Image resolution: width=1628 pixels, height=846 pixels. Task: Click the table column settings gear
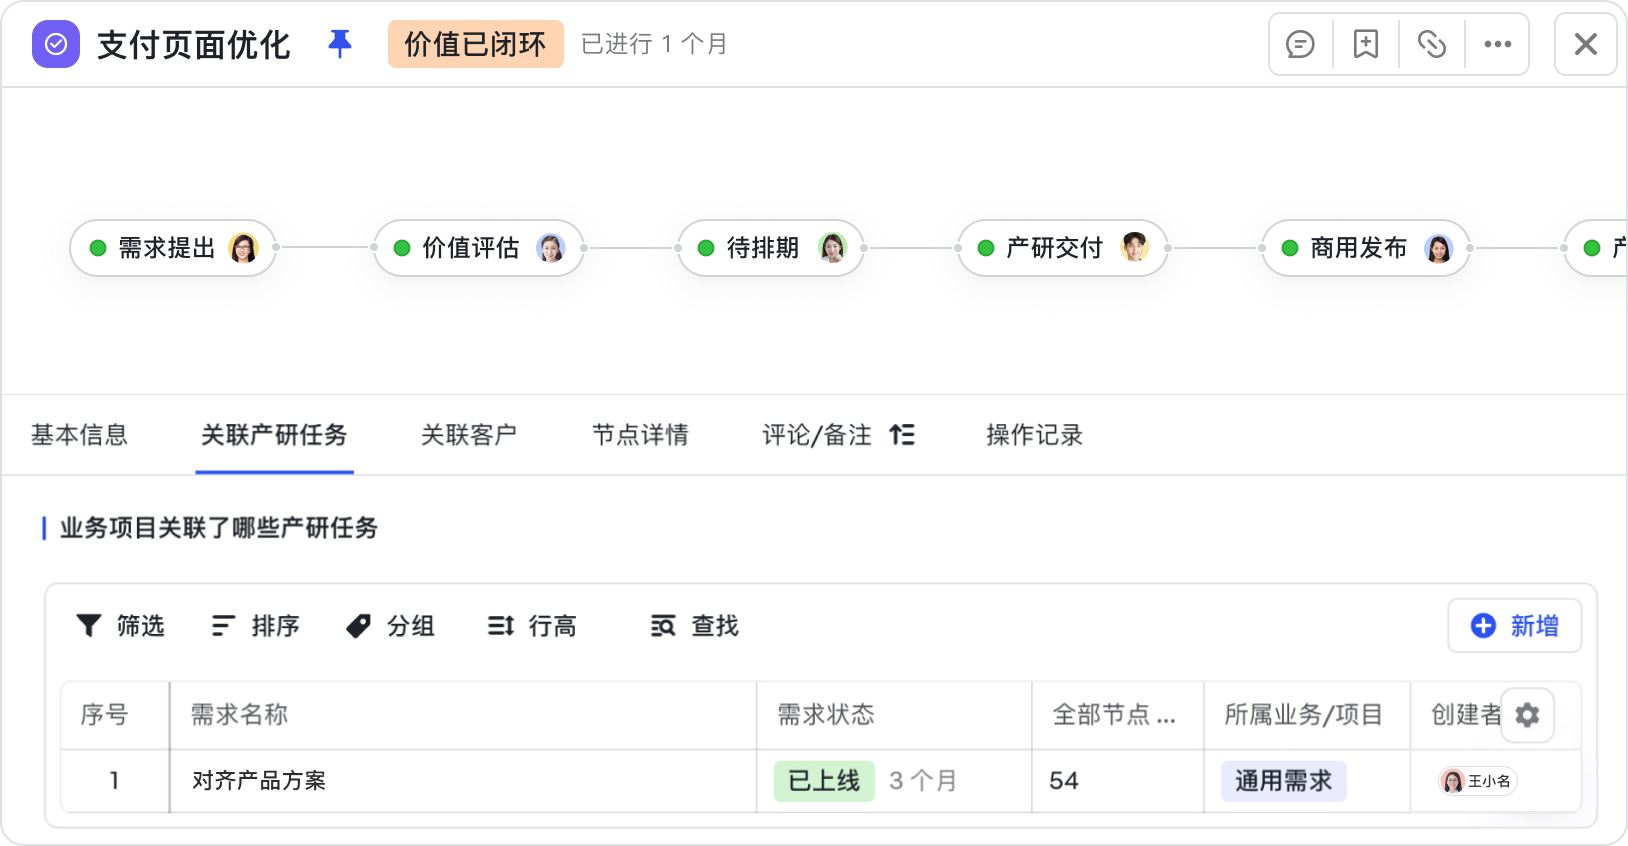click(x=1527, y=715)
